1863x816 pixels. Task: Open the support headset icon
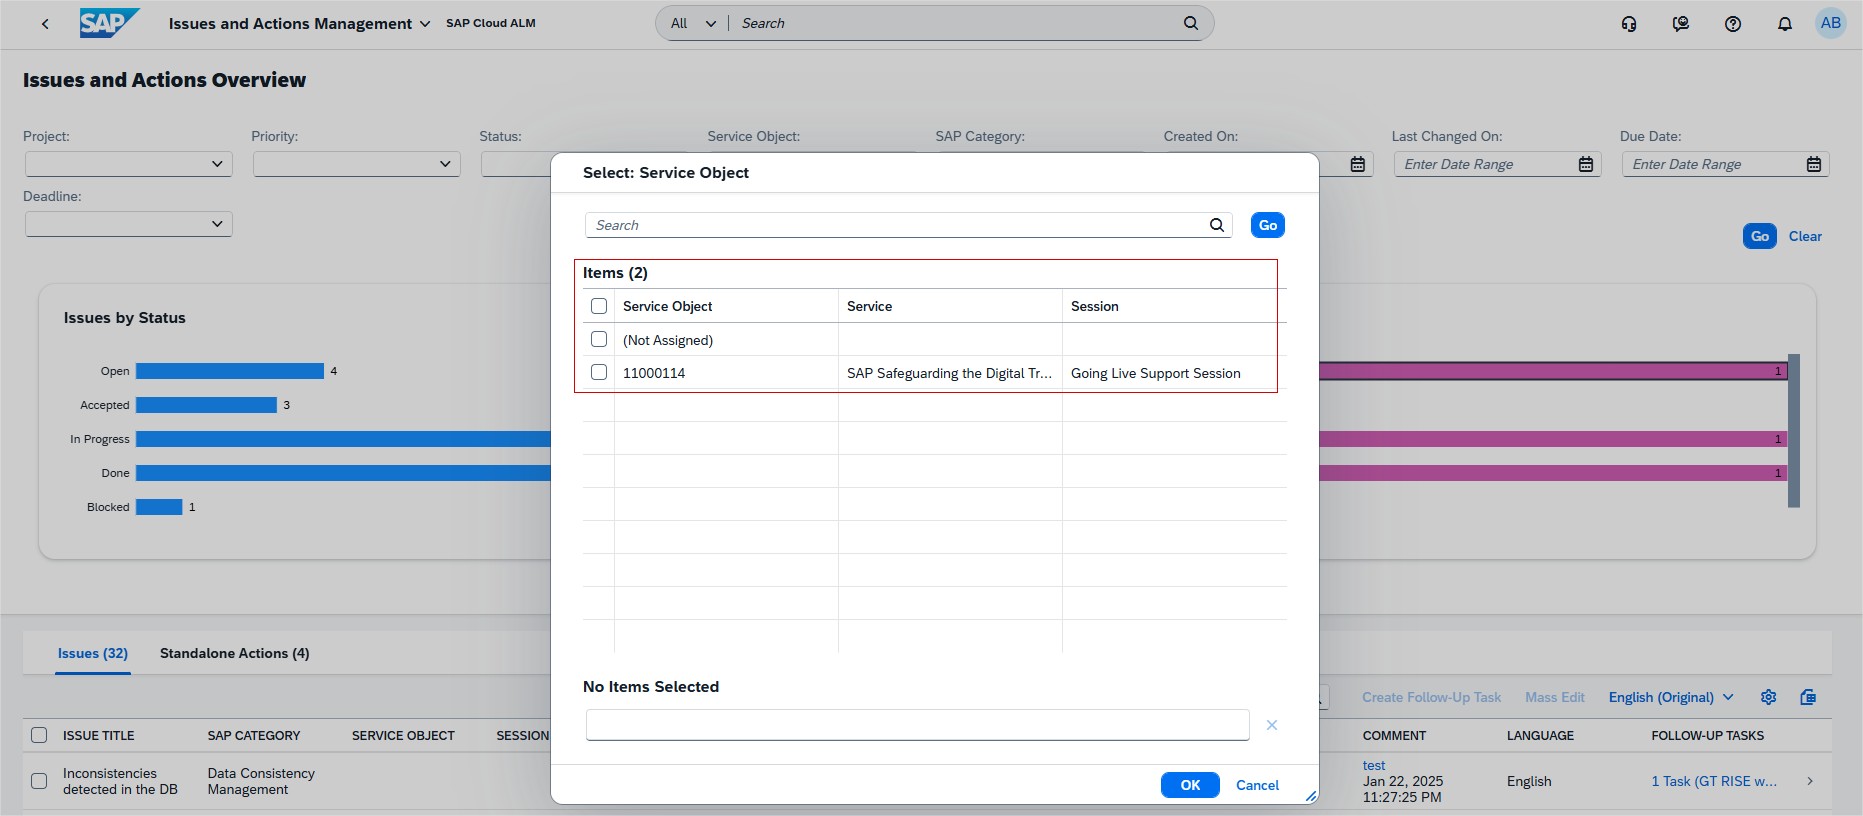click(1629, 24)
